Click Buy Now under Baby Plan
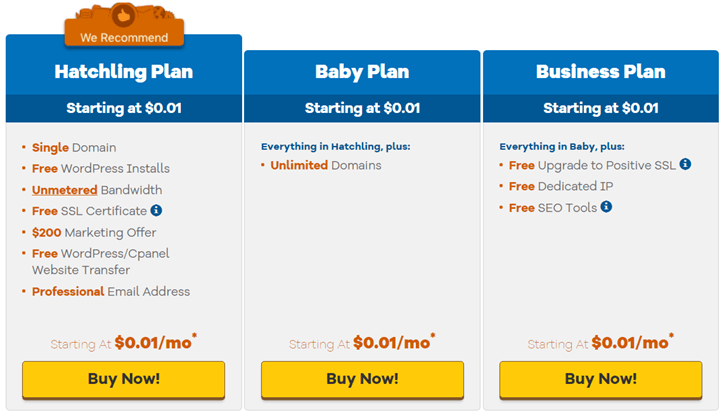 pyautogui.click(x=362, y=379)
